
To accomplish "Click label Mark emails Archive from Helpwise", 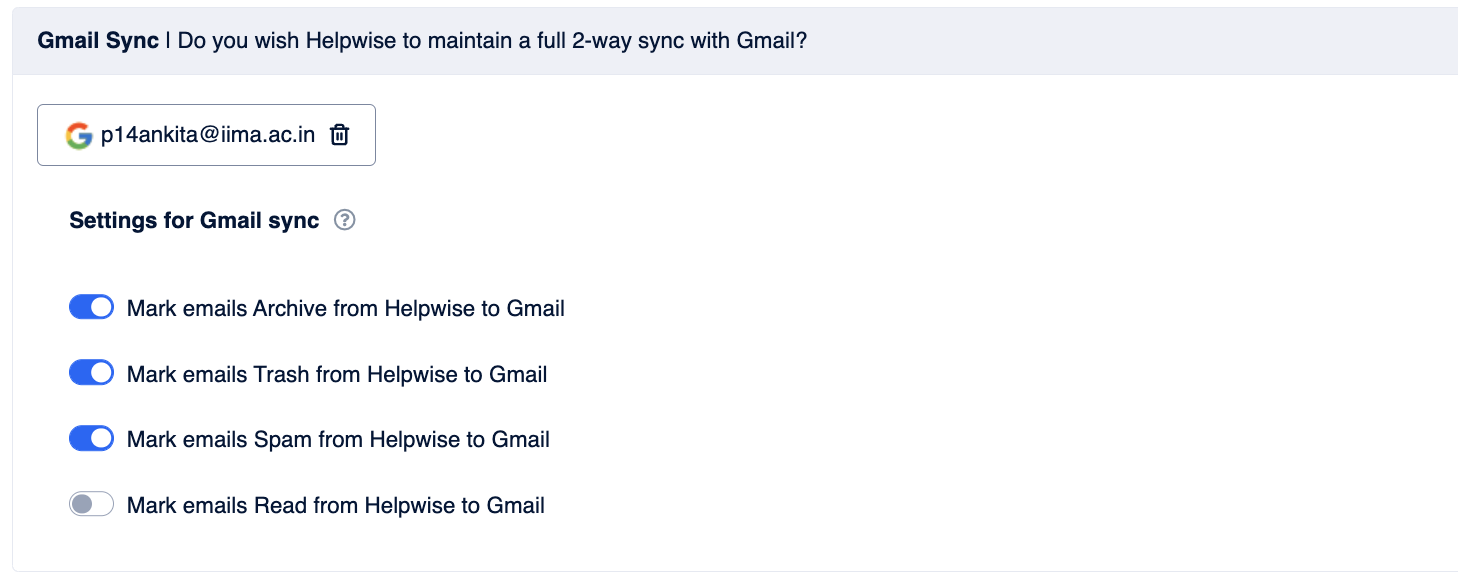I will click(346, 308).
